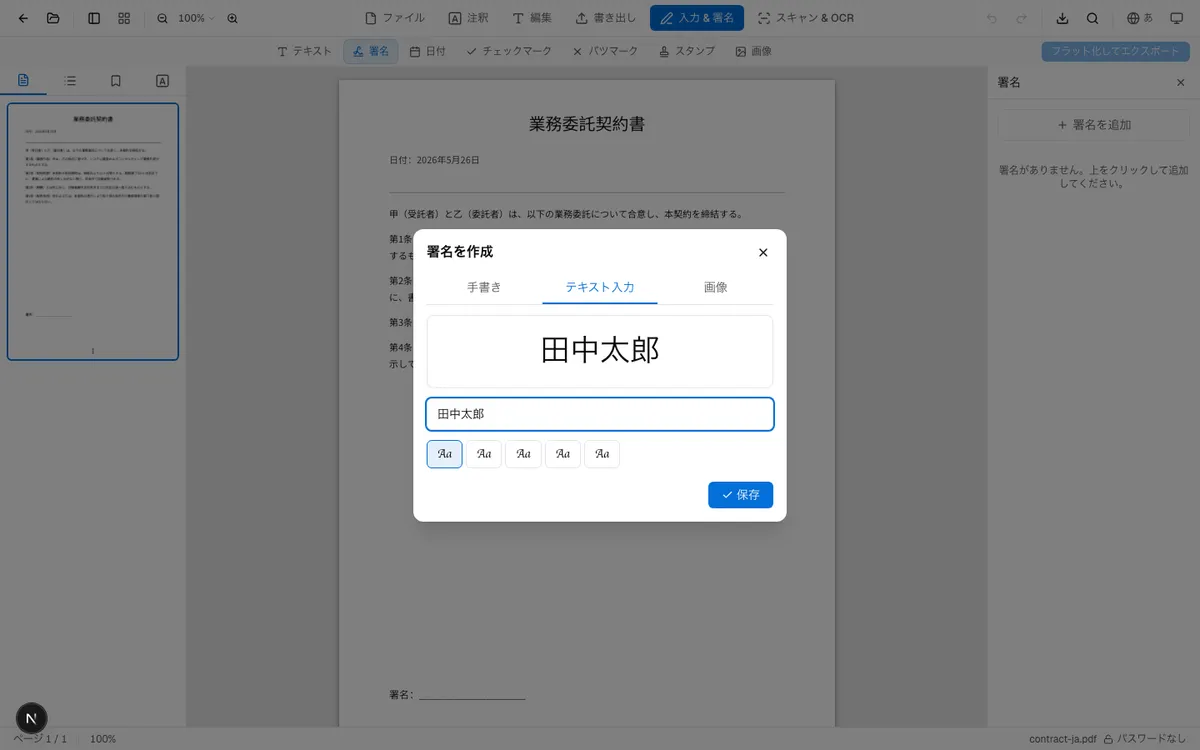Click the 保存 button
This screenshot has width=1200, height=750.
[741, 495]
